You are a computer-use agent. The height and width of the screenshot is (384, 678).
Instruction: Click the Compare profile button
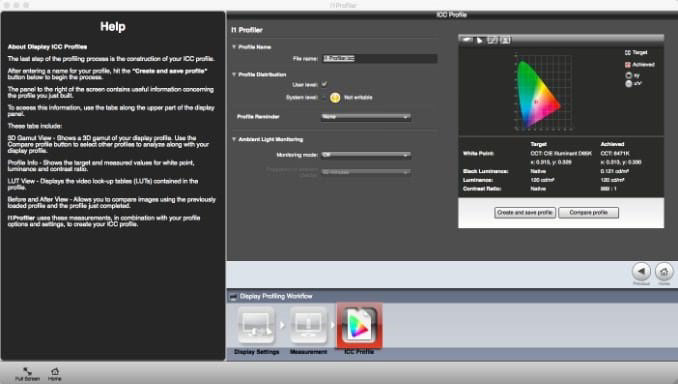(588, 212)
